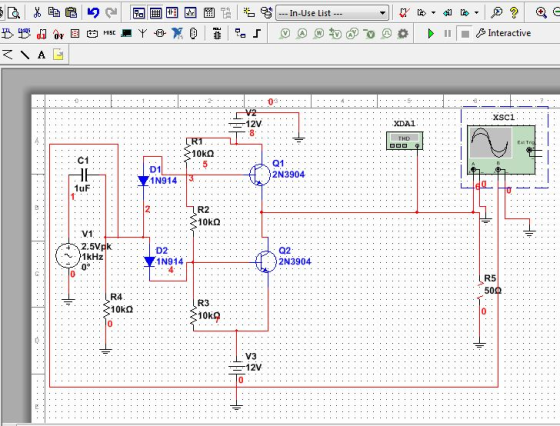
Task: Click the Interactive analysis button
Action: 503,33
